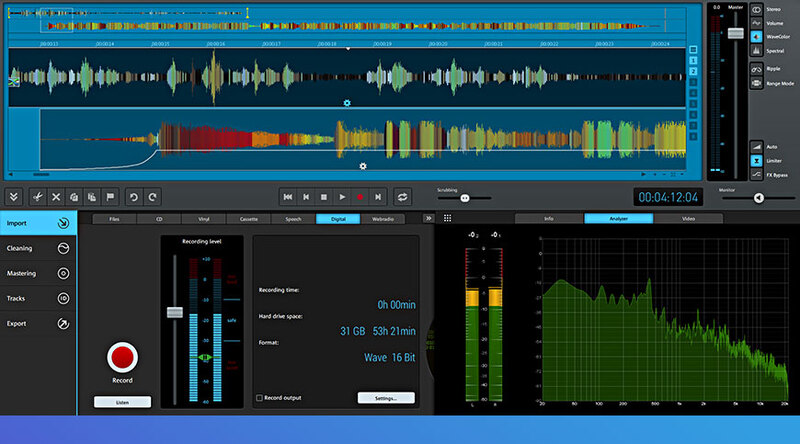This screenshot has width=800, height=444.
Task: Click the Settings... button
Action: tap(386, 398)
